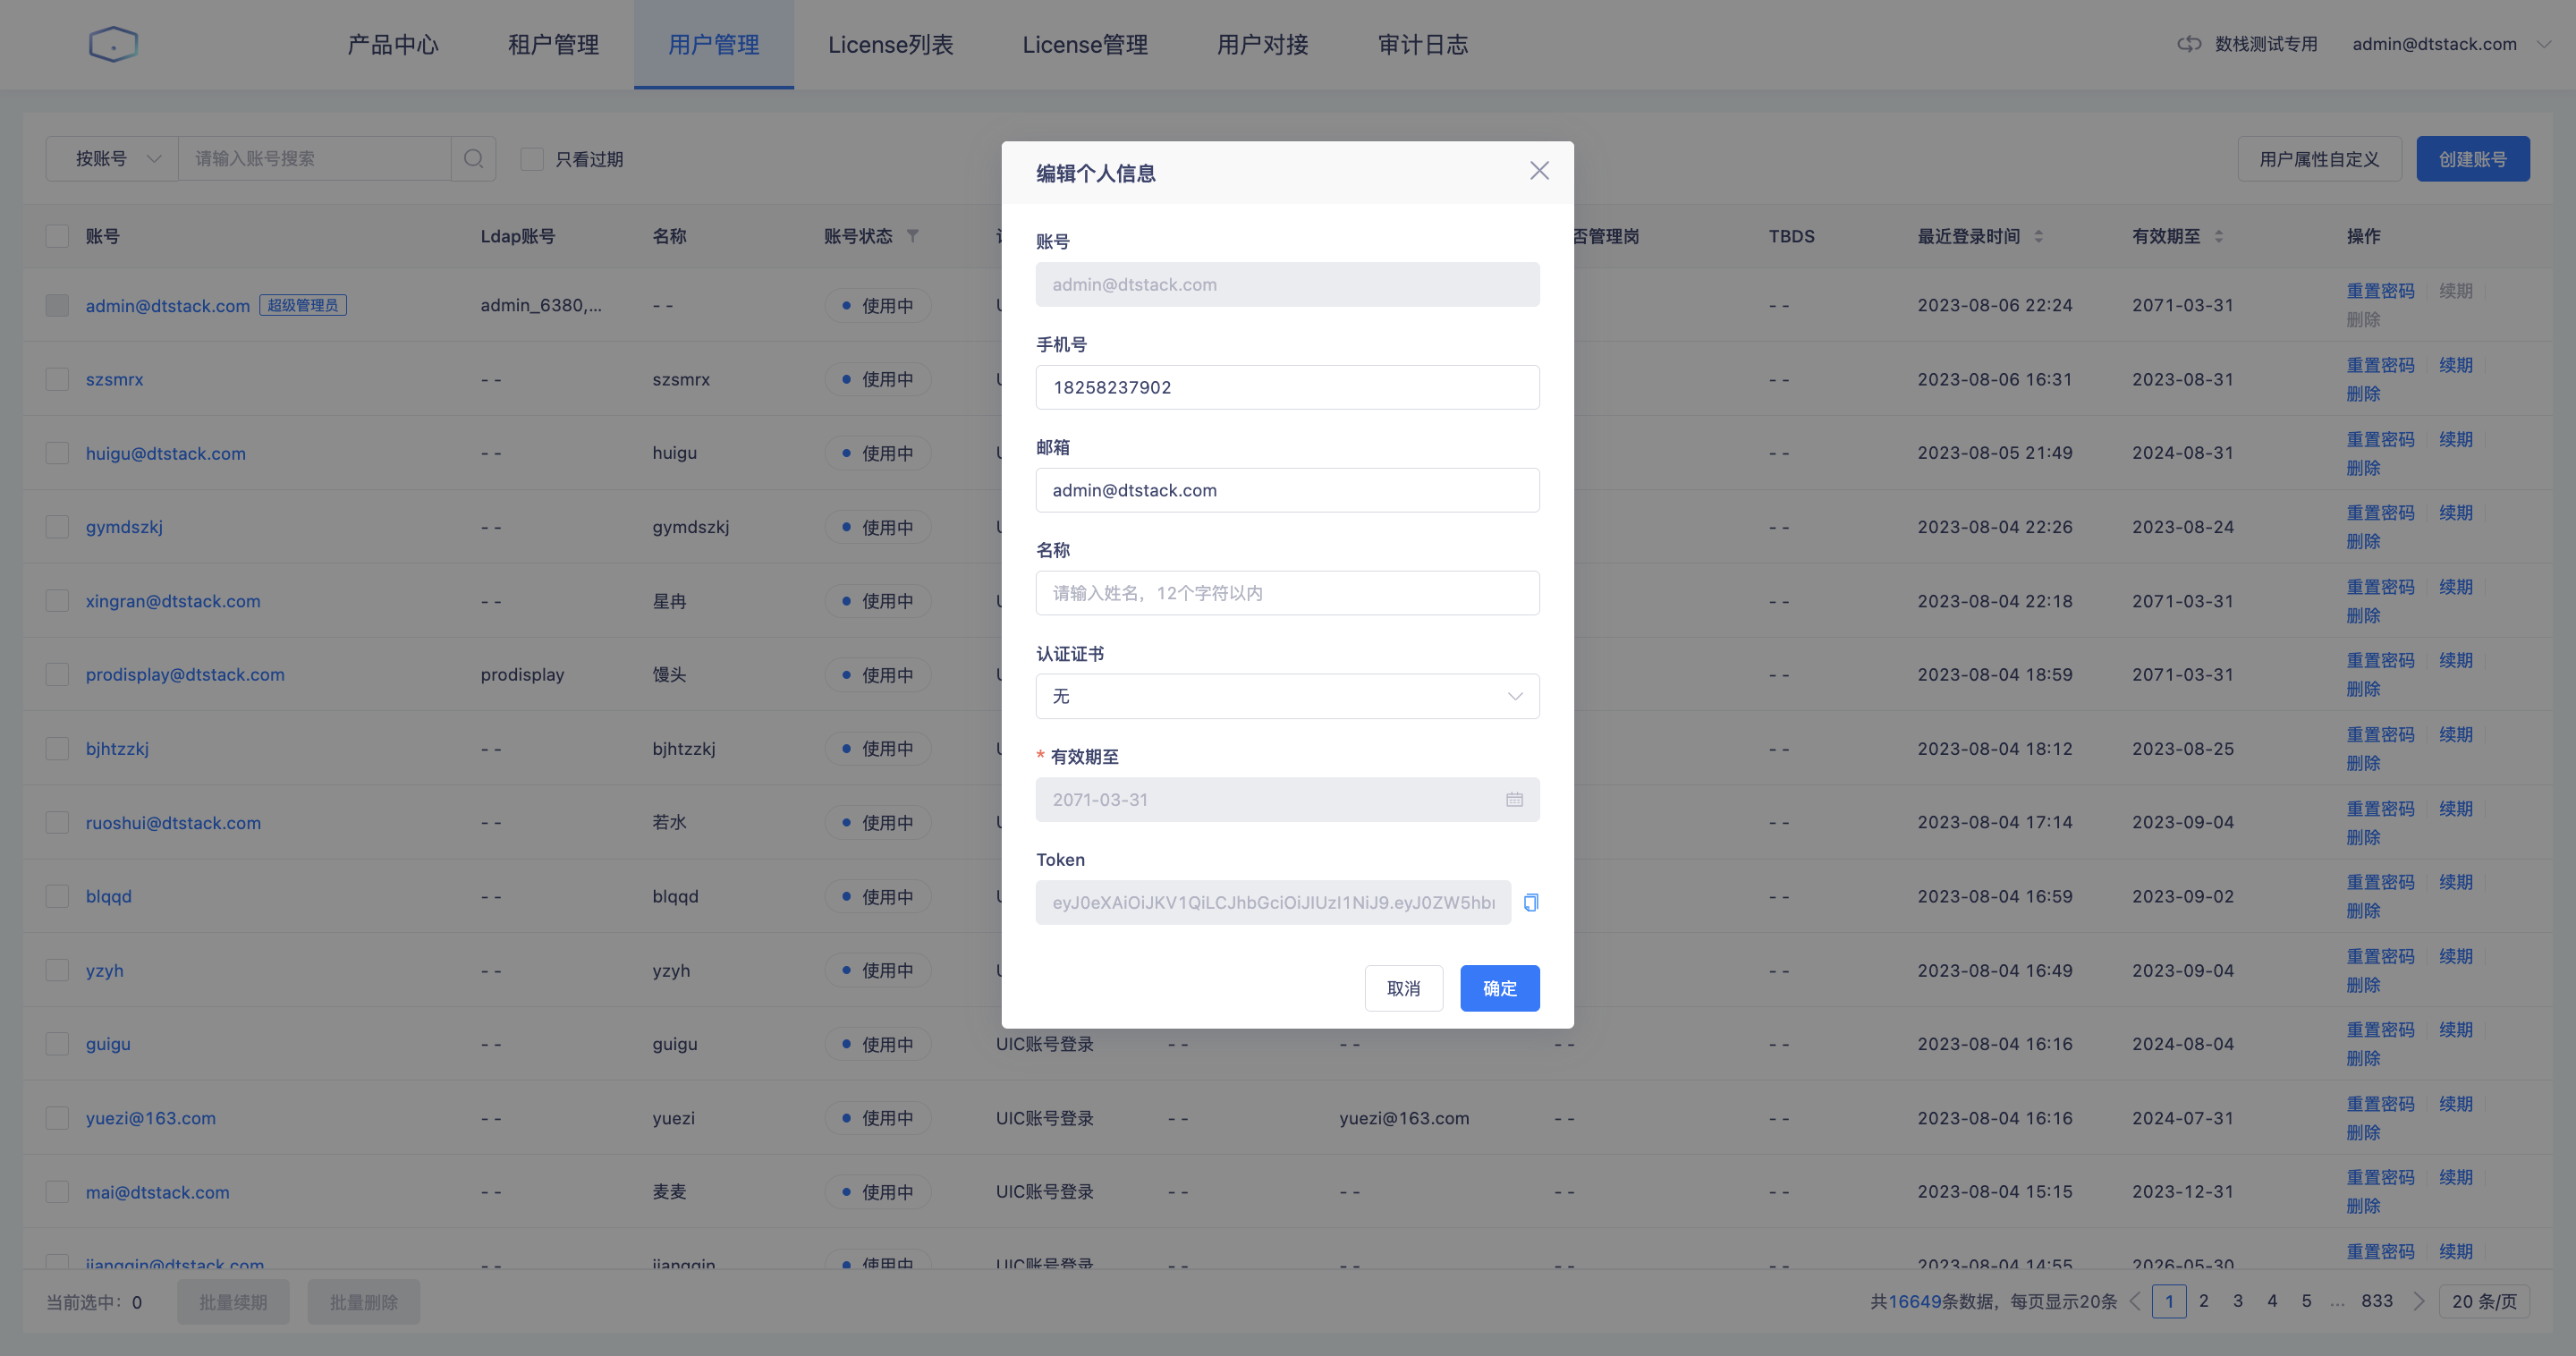Open License管理 tab
The image size is (2576, 1356).
(x=1085, y=44)
